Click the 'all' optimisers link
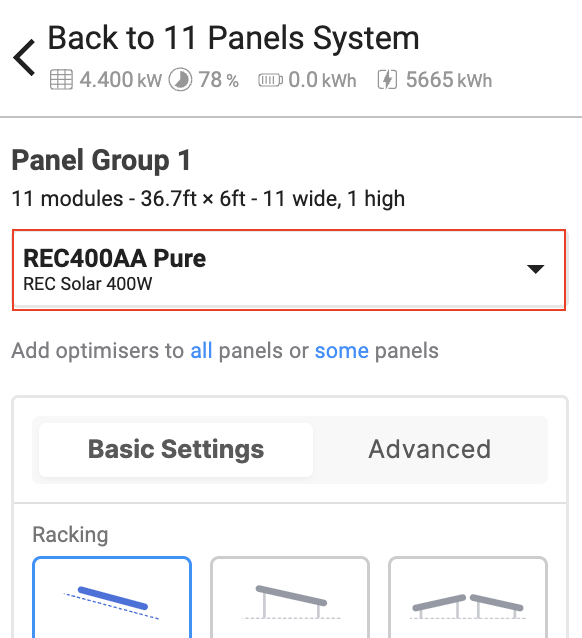582x638 pixels. click(x=201, y=351)
